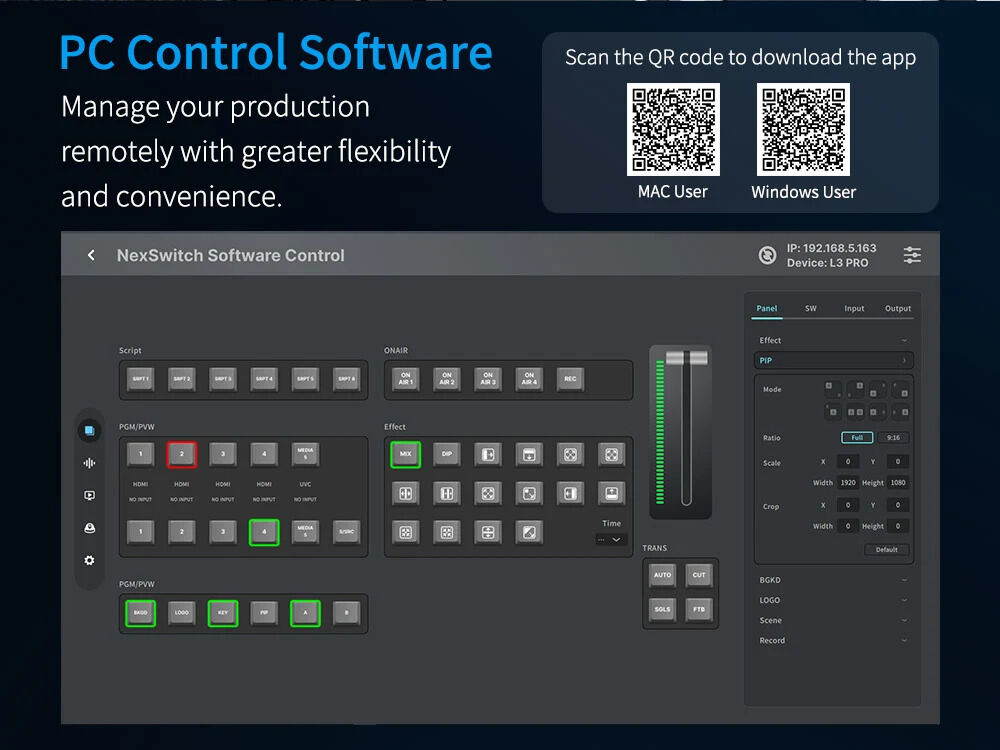
Task: Select the MIX transition effect button
Action: (406, 454)
